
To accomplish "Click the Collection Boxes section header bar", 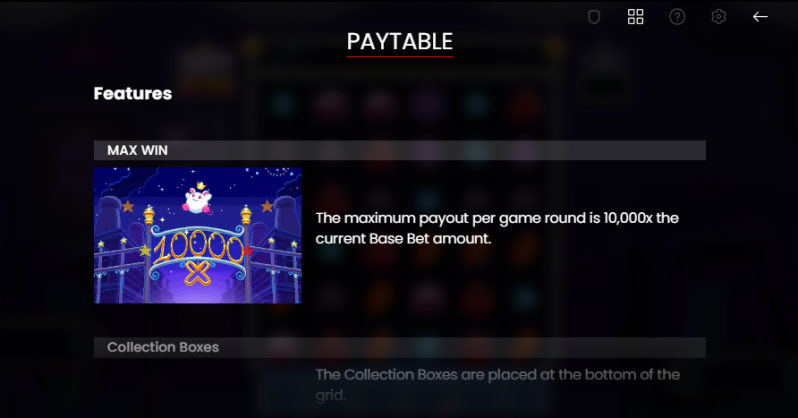I will pyautogui.click(x=400, y=347).
